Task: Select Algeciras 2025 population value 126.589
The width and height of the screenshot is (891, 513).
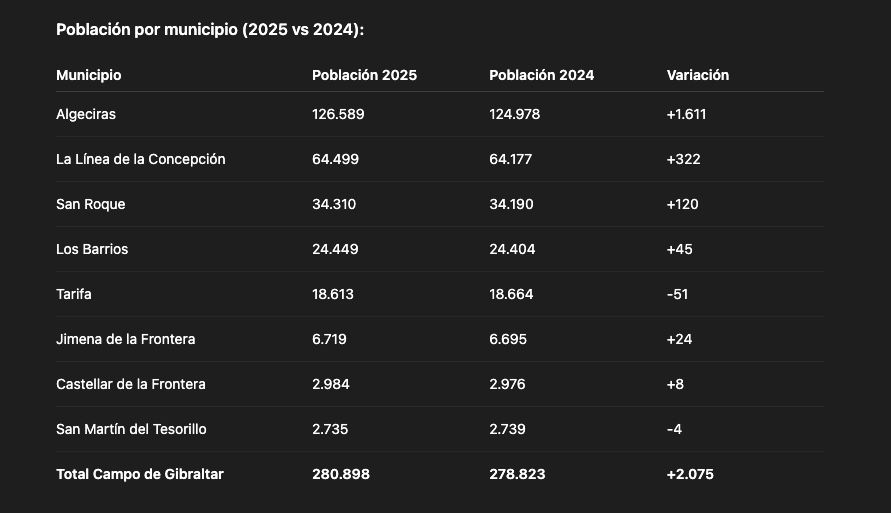Action: coord(338,114)
